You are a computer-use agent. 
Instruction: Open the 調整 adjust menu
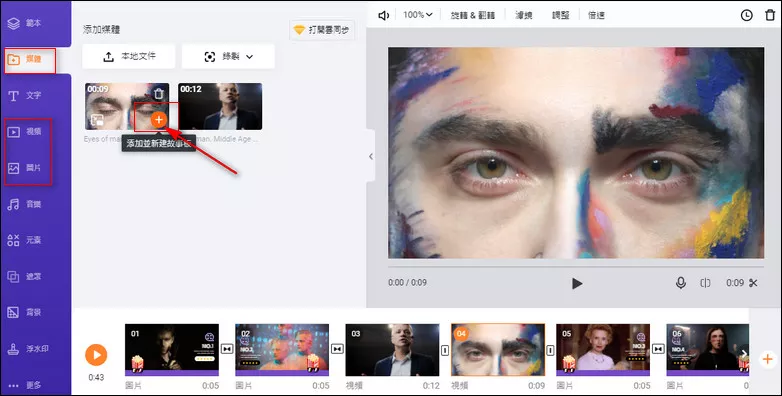[x=561, y=15]
